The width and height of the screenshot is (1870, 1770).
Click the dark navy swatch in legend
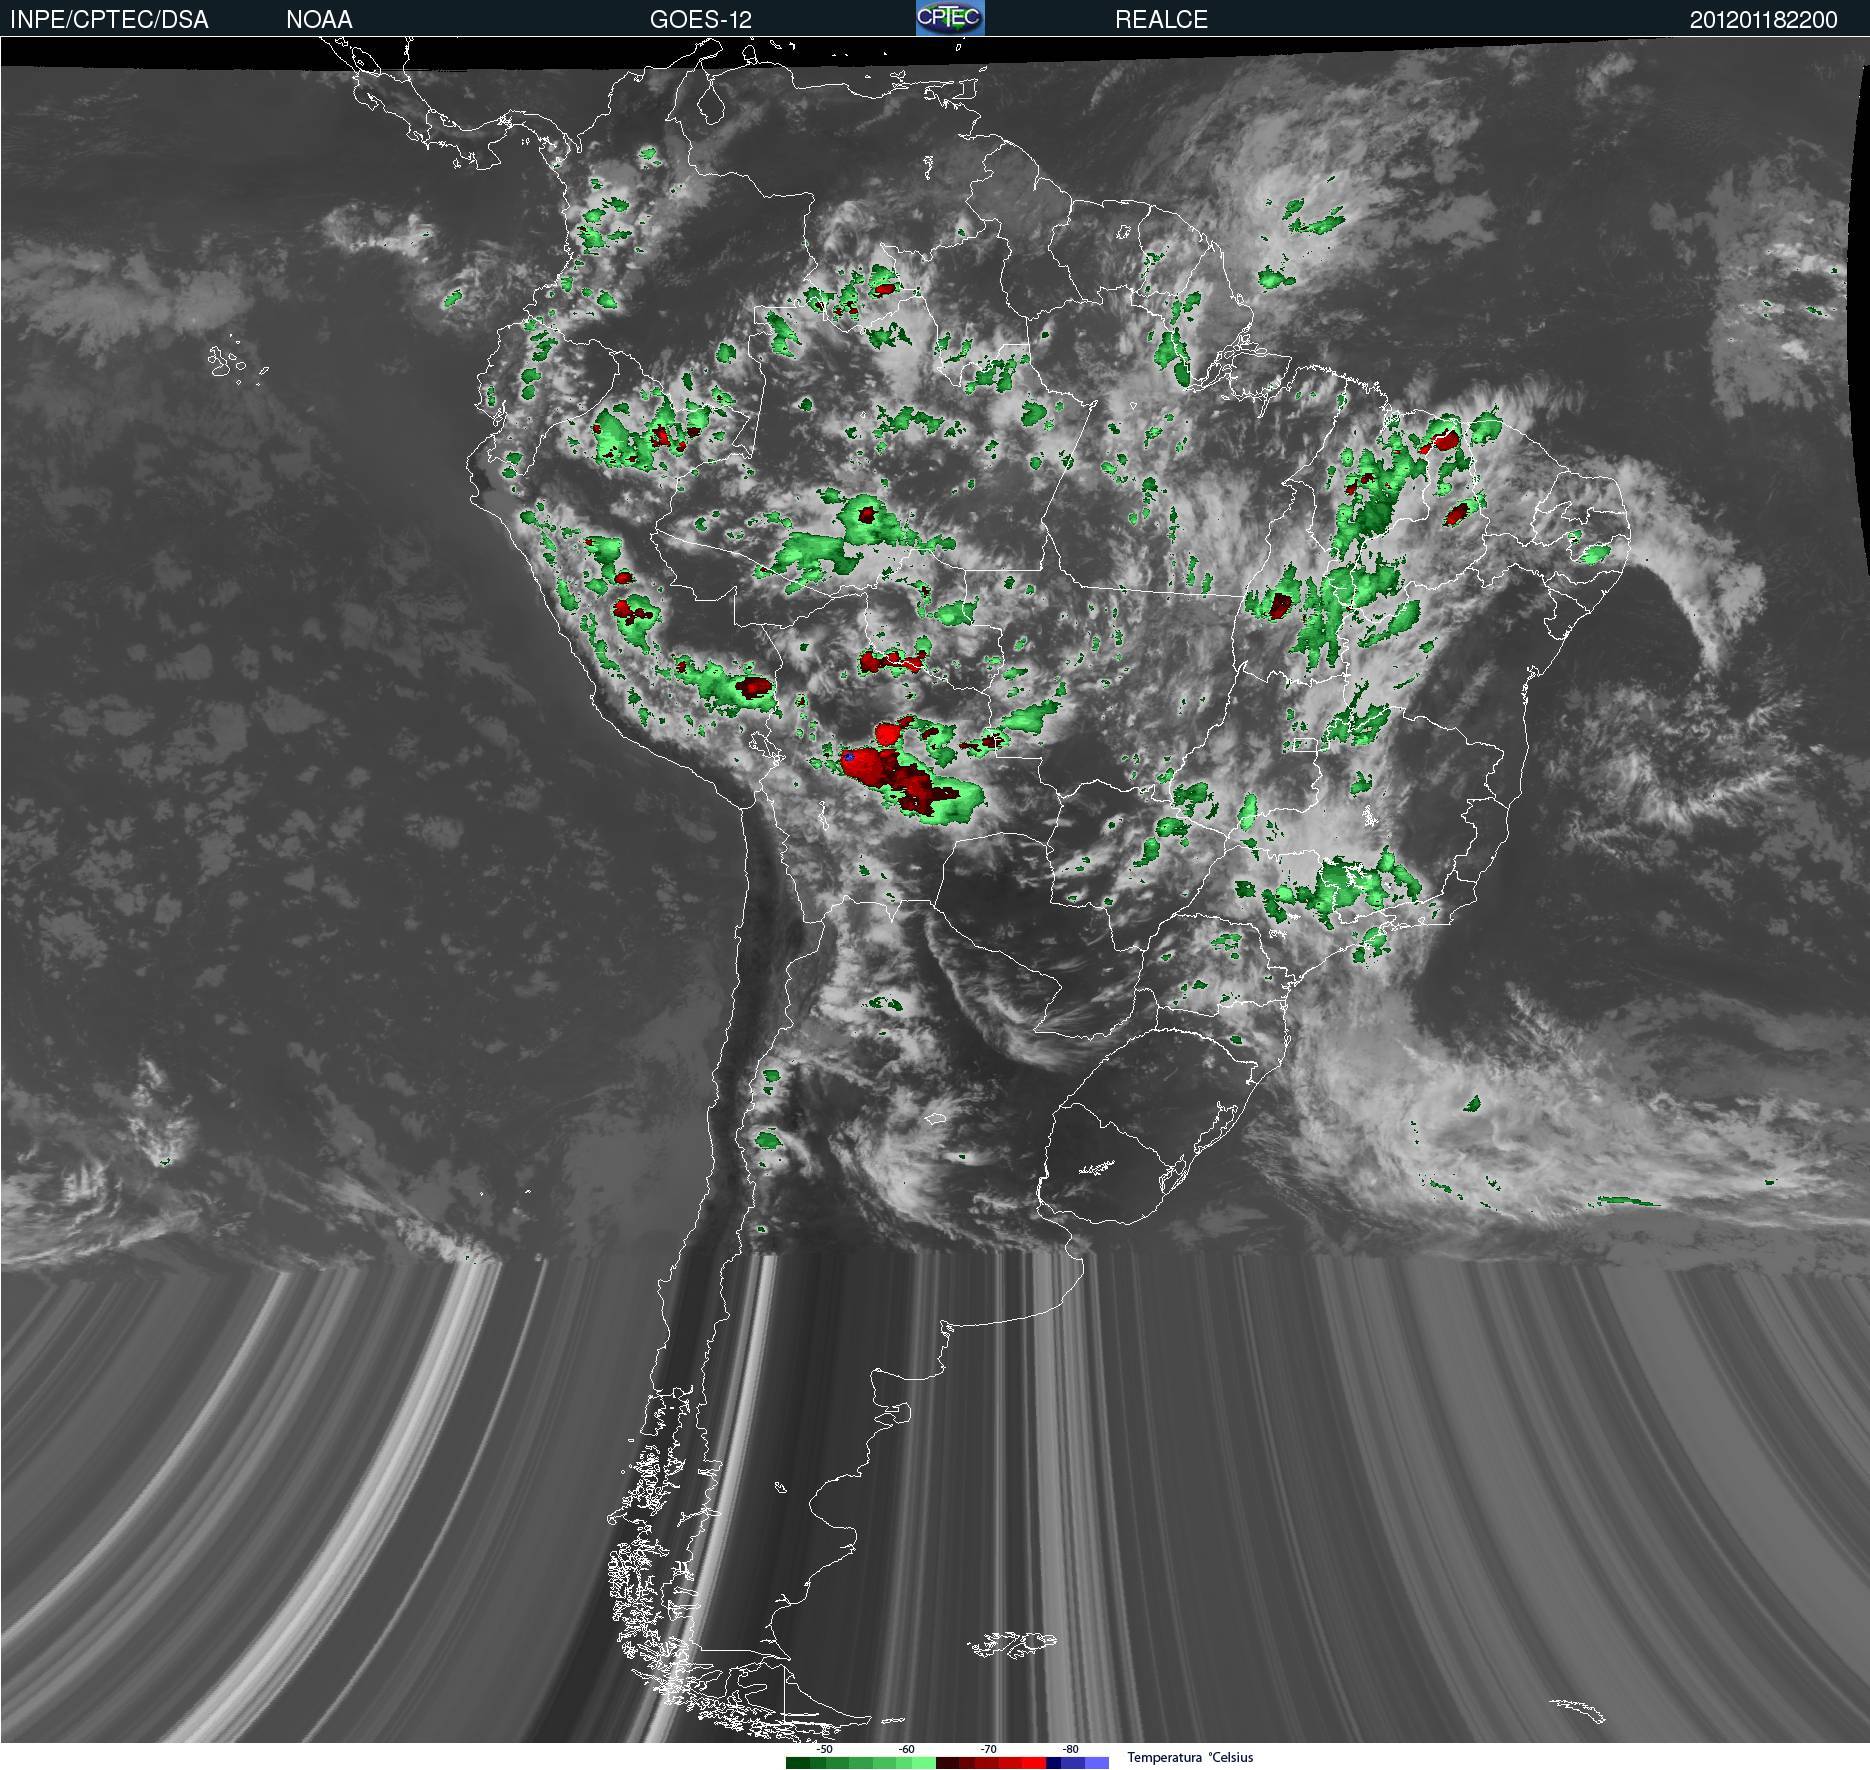pos(1053,1763)
